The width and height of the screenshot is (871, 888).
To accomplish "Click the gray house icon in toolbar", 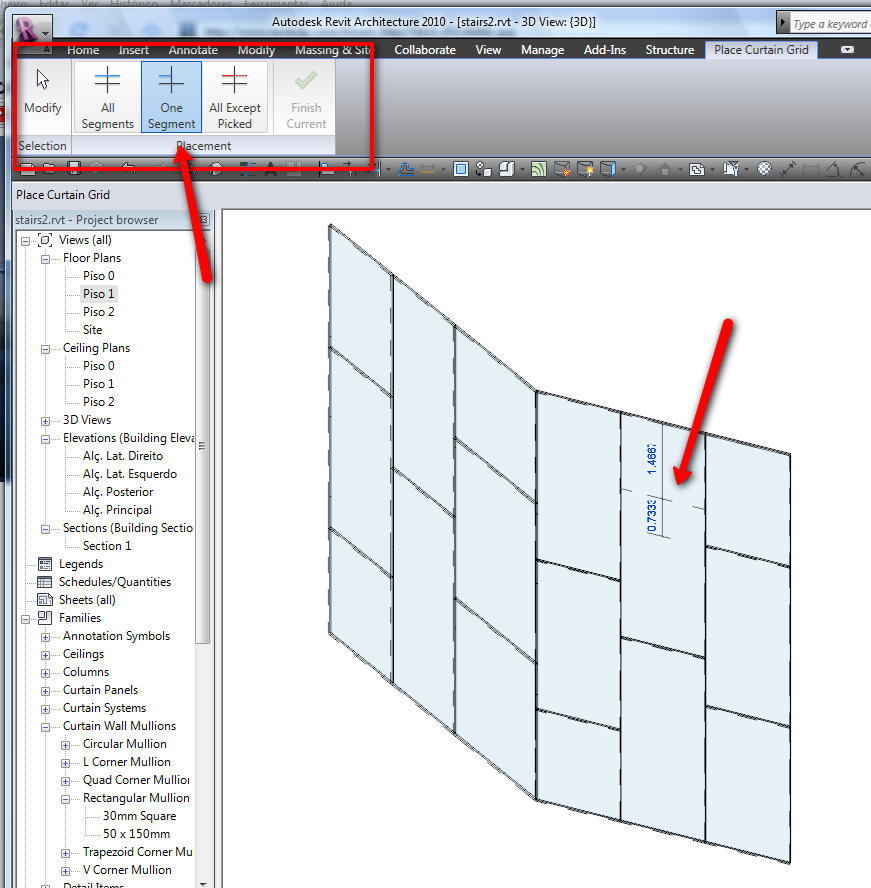I will (665, 169).
